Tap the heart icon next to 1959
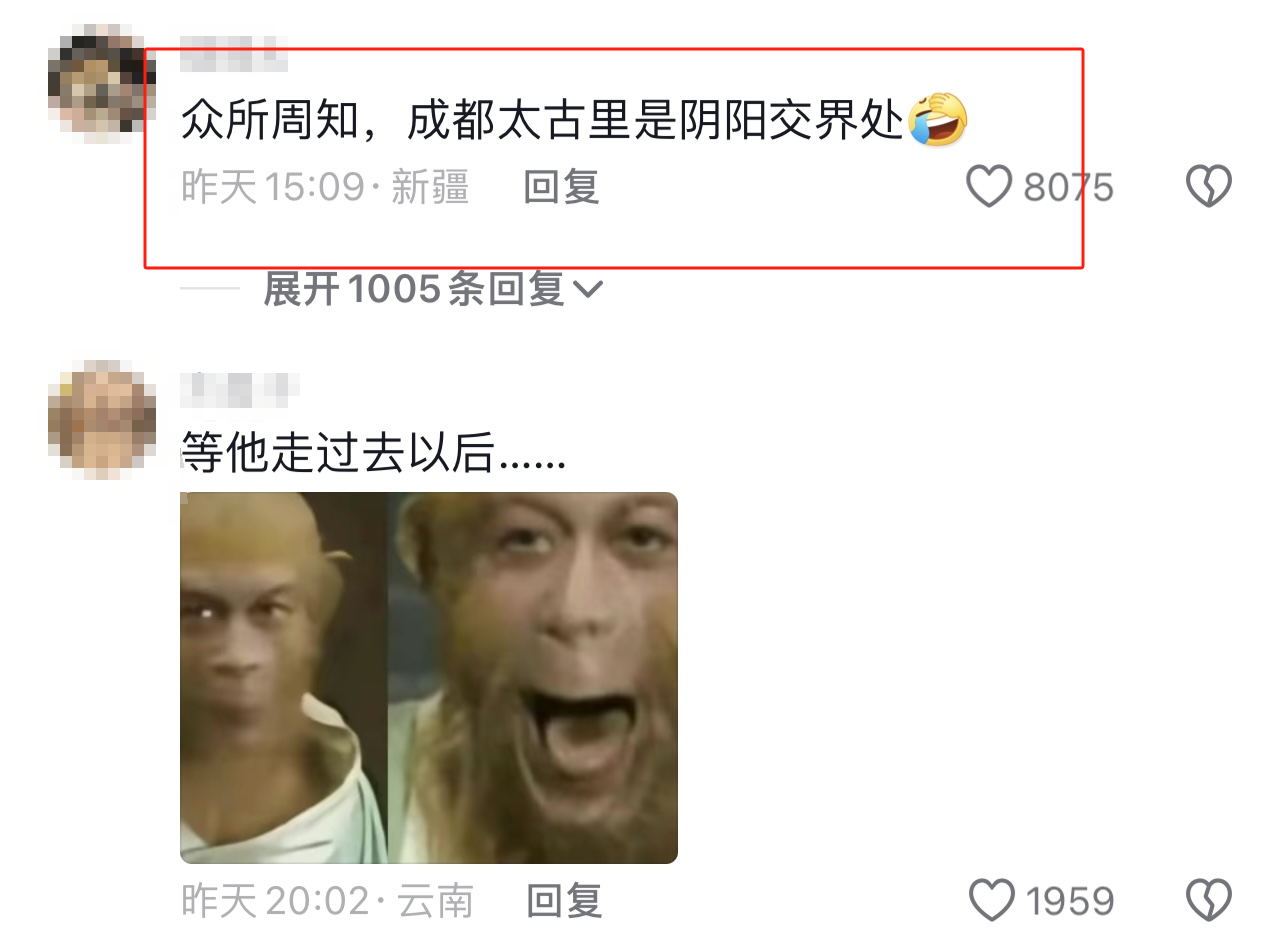The image size is (1284, 951). [x=992, y=901]
